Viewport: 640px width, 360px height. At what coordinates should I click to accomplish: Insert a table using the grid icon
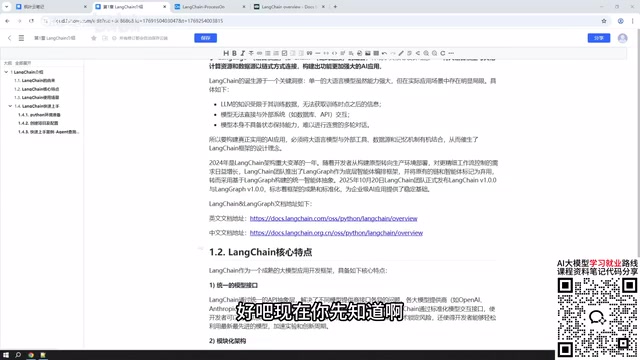click(376, 53)
